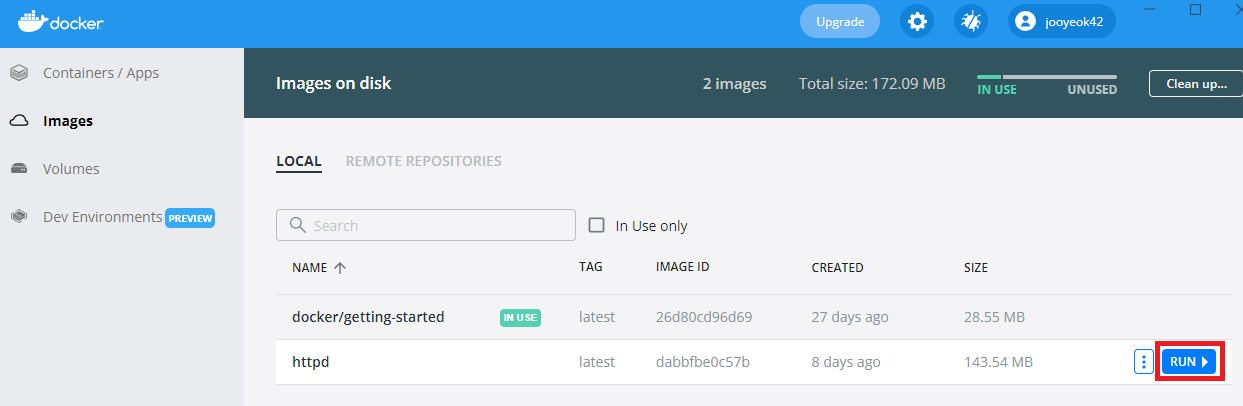Open the httpd three-dot options menu
This screenshot has width=1243, height=406.
click(1144, 362)
